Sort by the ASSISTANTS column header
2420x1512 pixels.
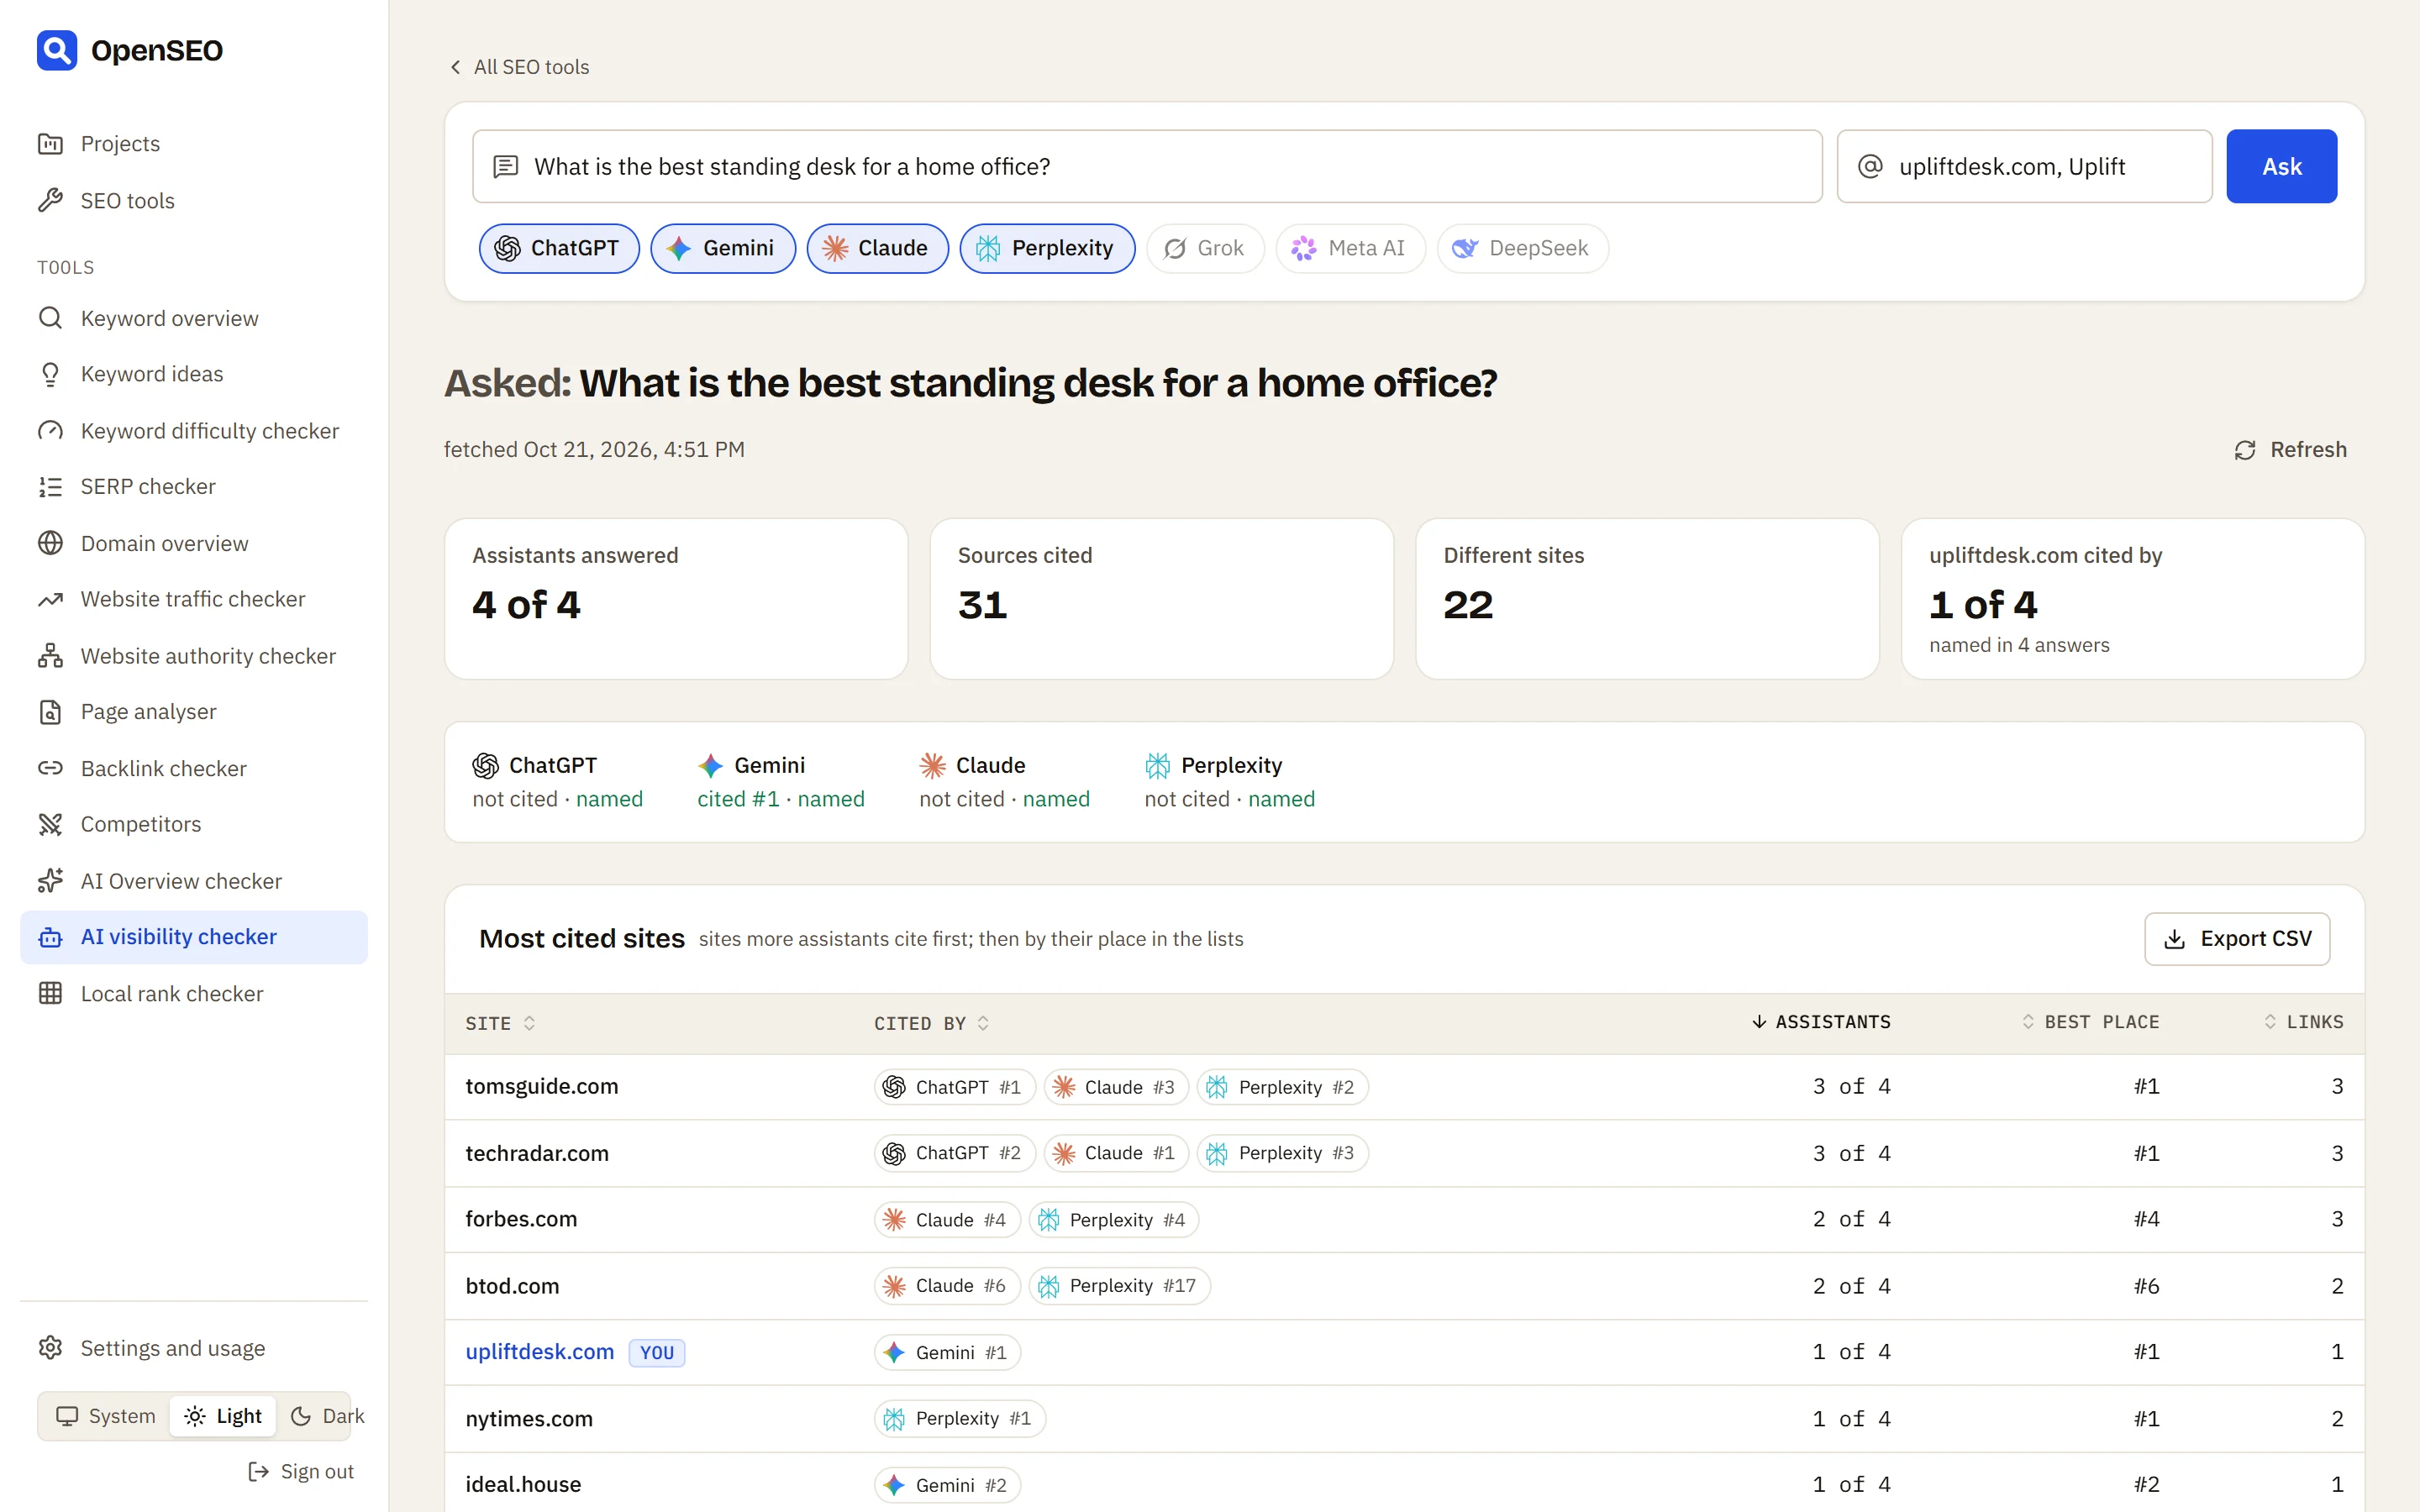(x=1821, y=1022)
